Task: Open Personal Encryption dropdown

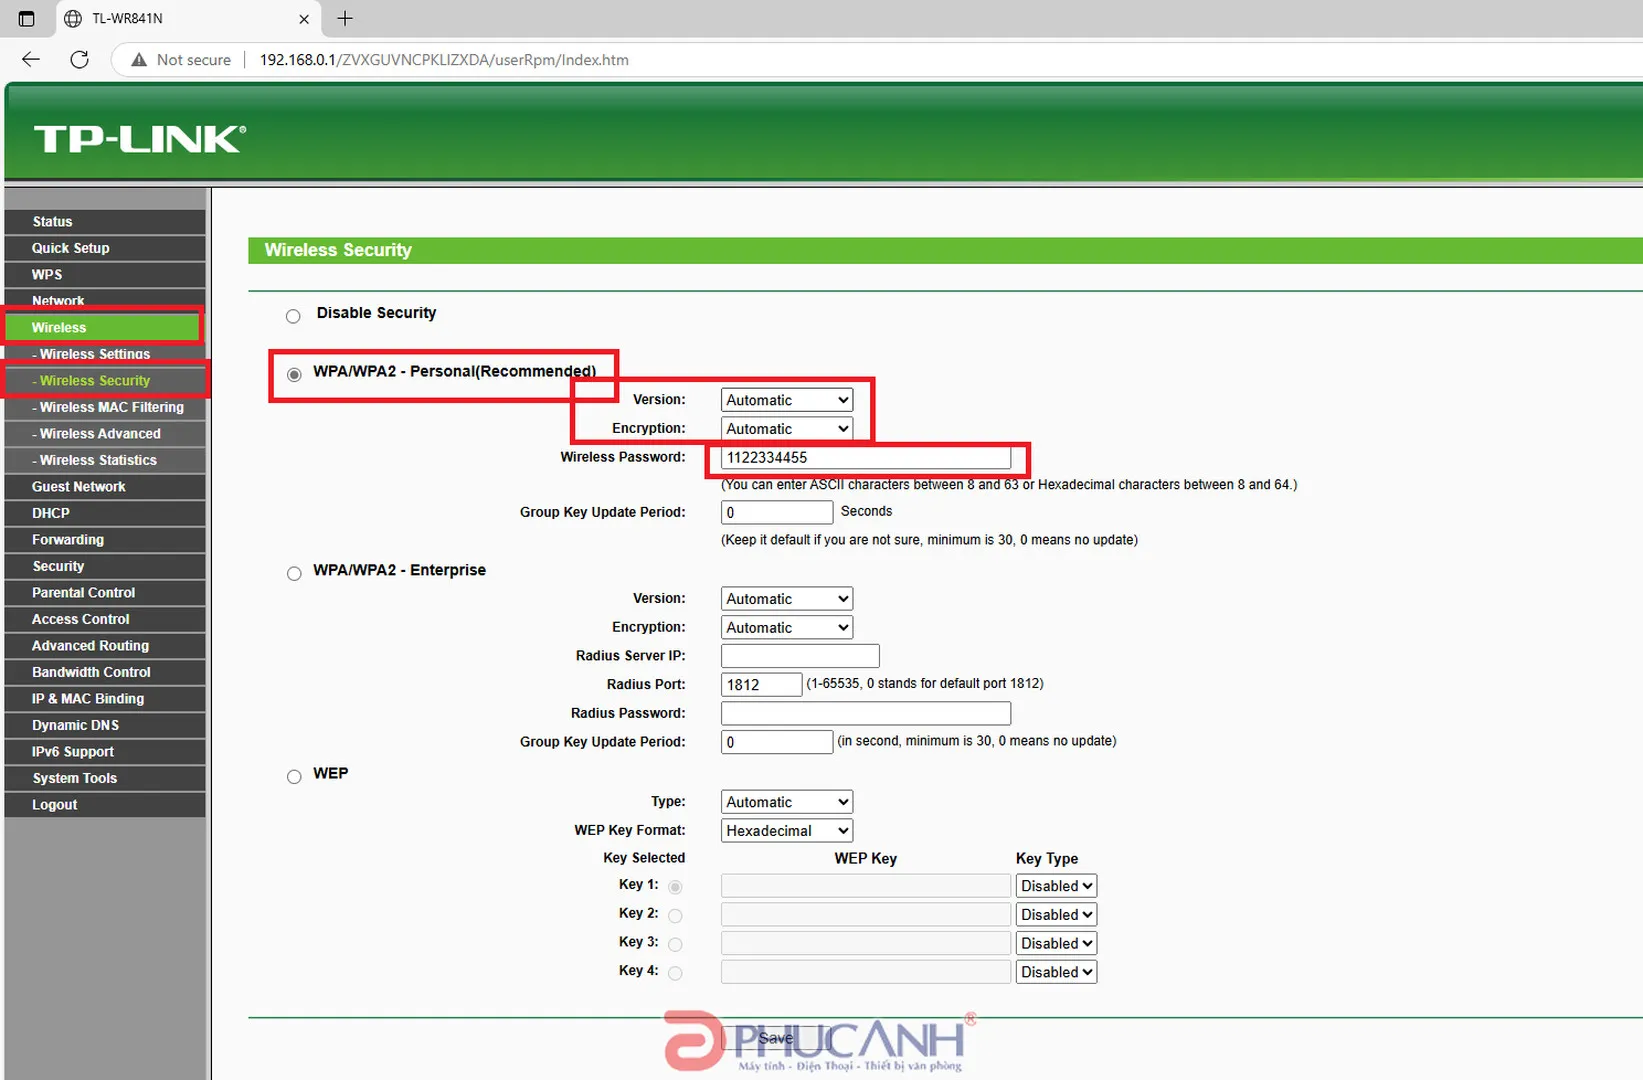Action: 787,429
